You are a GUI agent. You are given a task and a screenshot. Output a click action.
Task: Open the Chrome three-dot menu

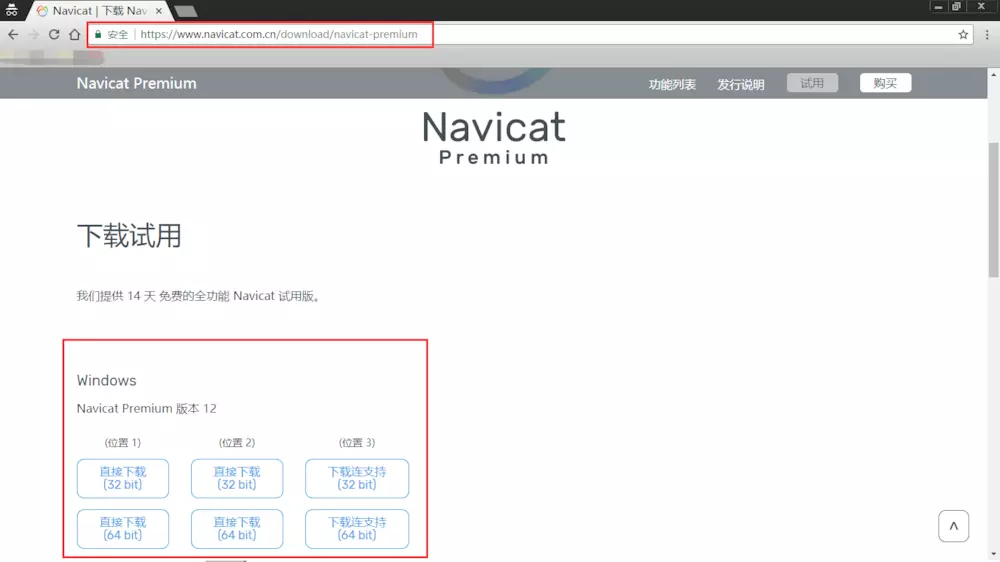pos(987,34)
